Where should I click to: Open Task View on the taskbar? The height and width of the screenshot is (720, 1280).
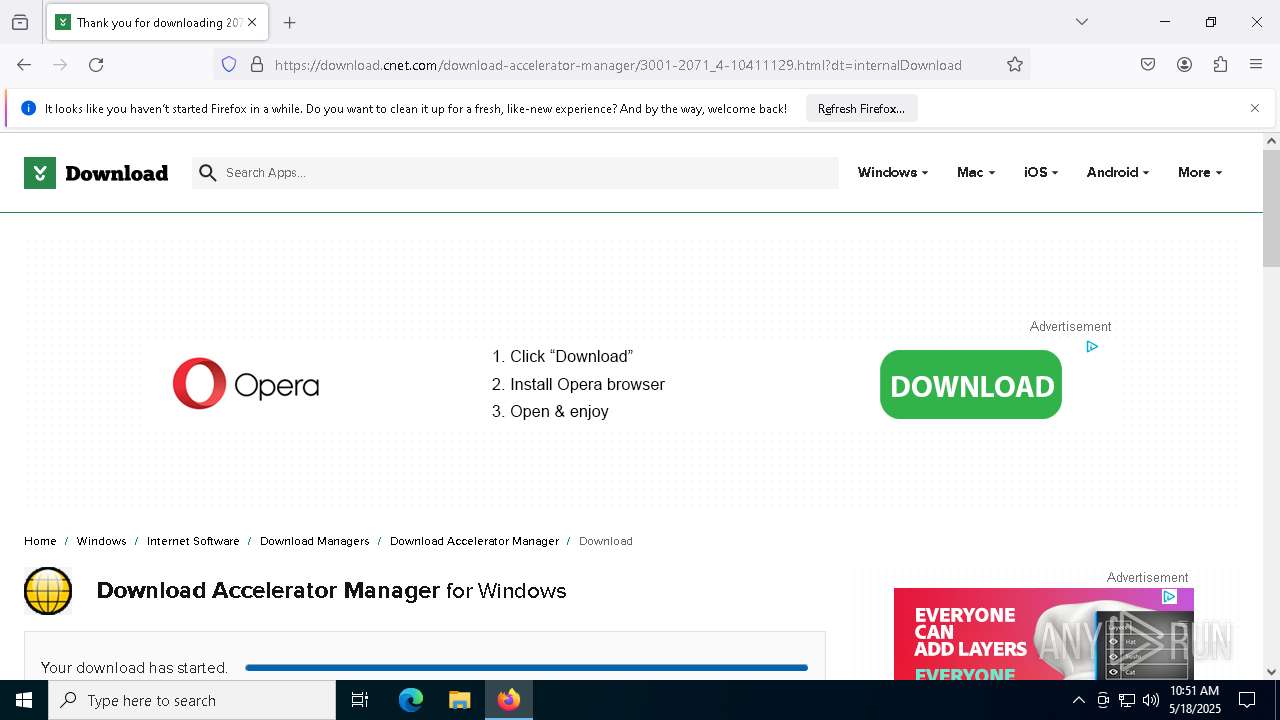coord(360,700)
